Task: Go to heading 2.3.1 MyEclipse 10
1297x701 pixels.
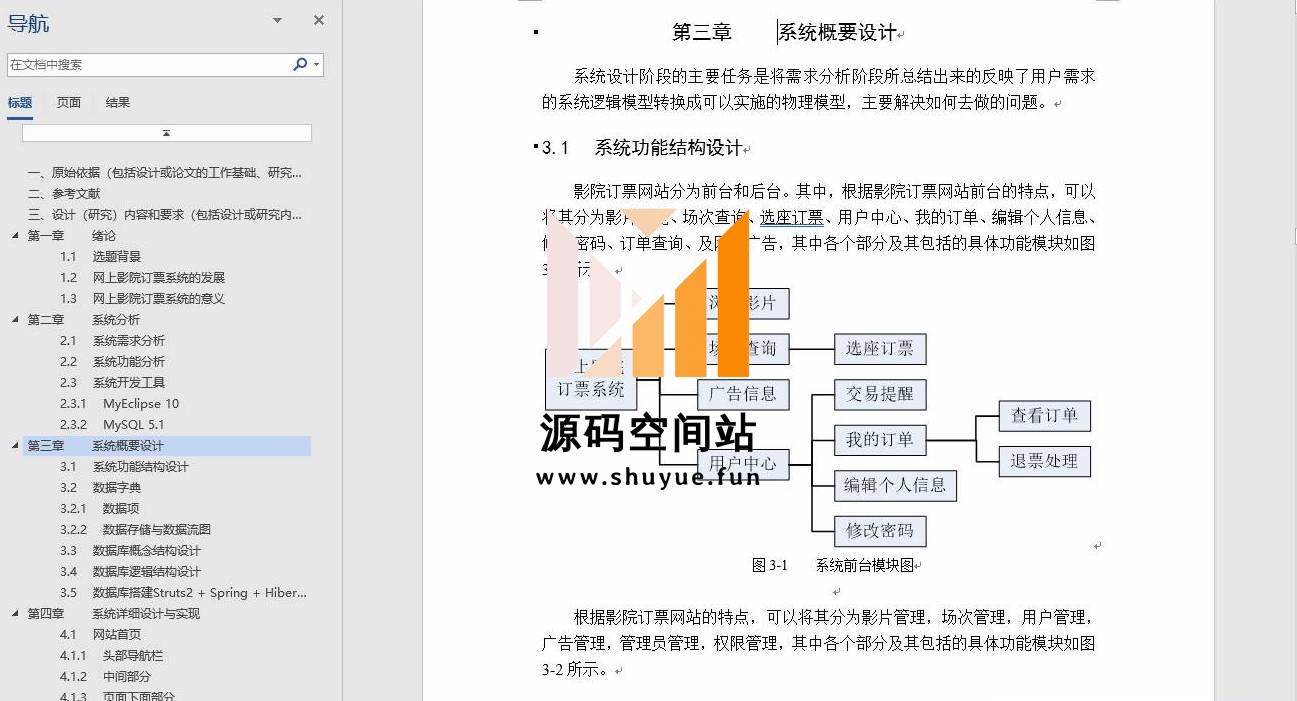Action: (119, 404)
